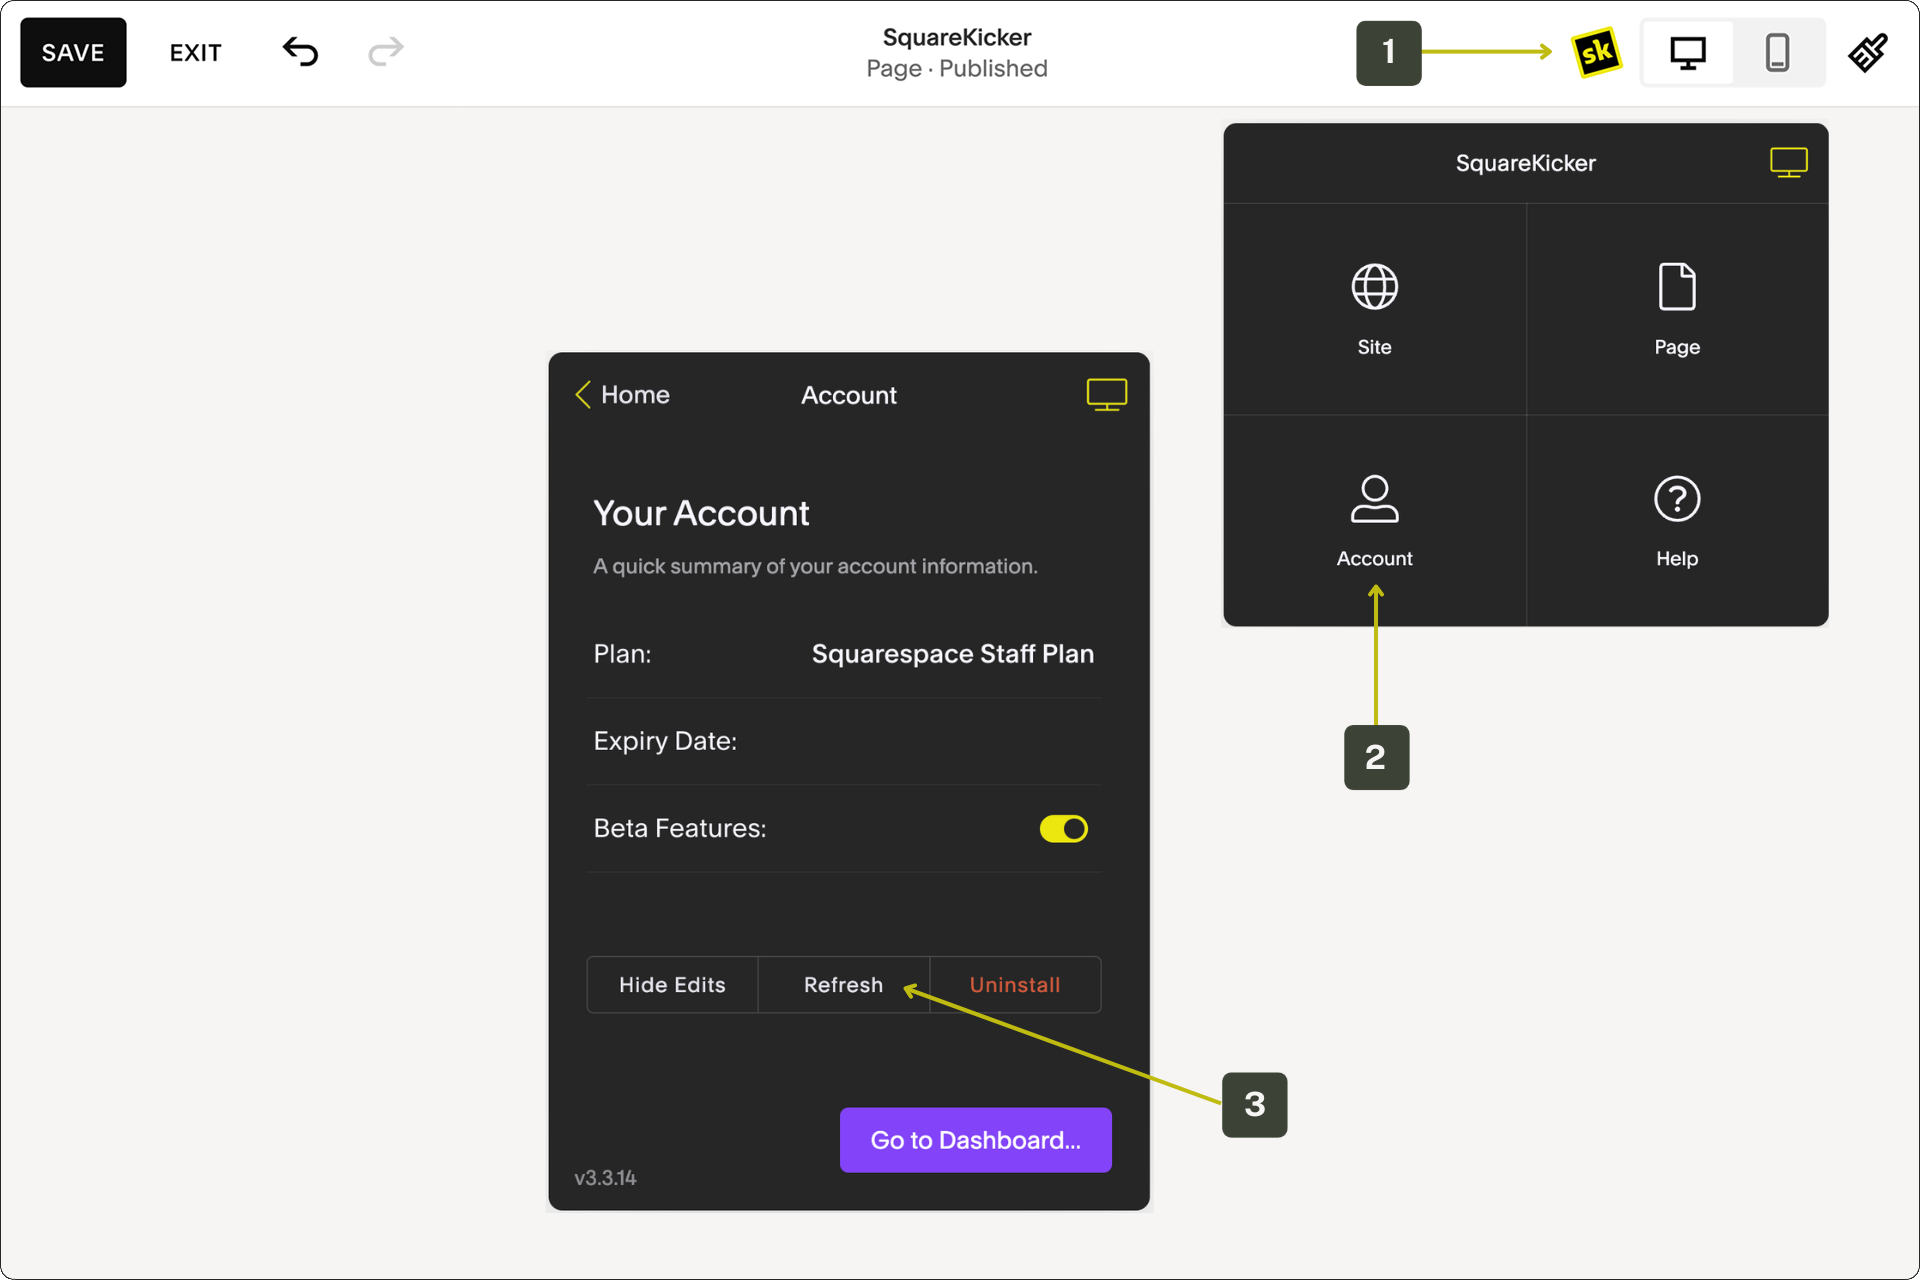Screen dimensions: 1920x1280
Task: Click the desktop monitor icon in Account panel
Action: click(1107, 394)
